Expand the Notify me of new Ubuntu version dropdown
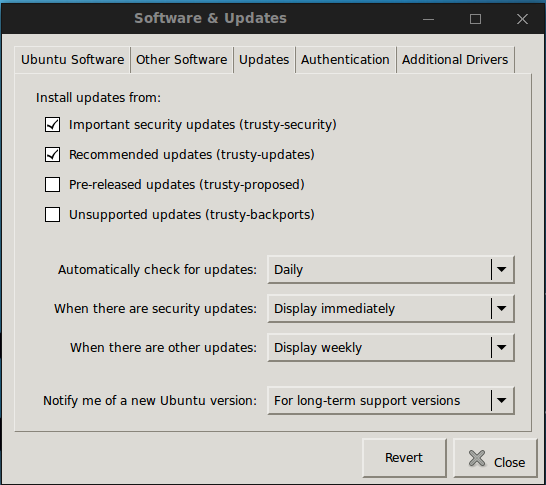Viewport: 546px width, 485px height. (391, 400)
